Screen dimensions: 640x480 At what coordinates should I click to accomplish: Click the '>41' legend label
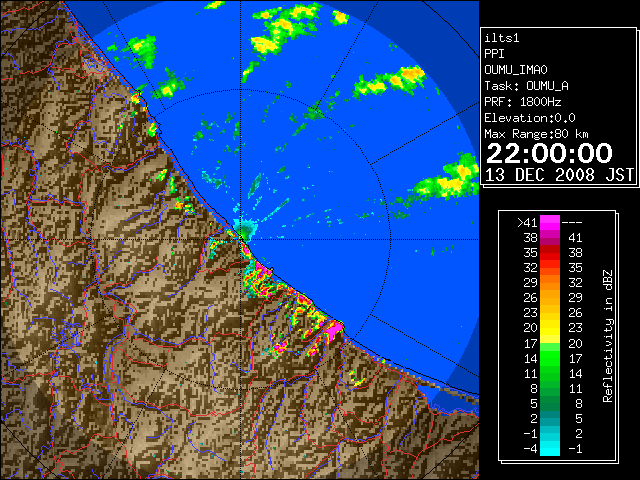coord(527,223)
